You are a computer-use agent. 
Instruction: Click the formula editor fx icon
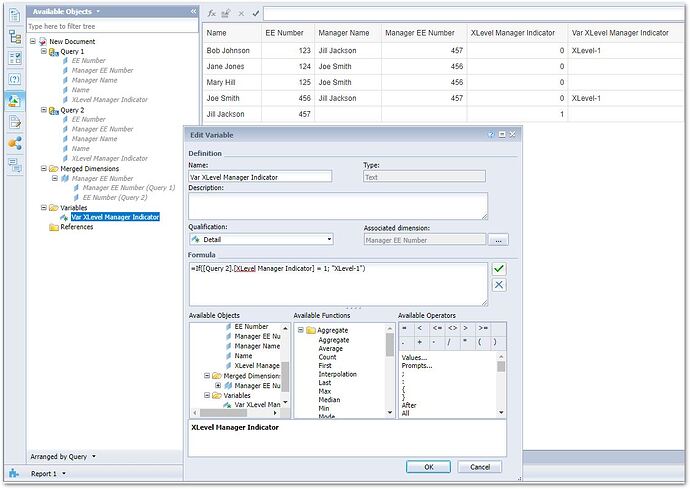click(212, 13)
